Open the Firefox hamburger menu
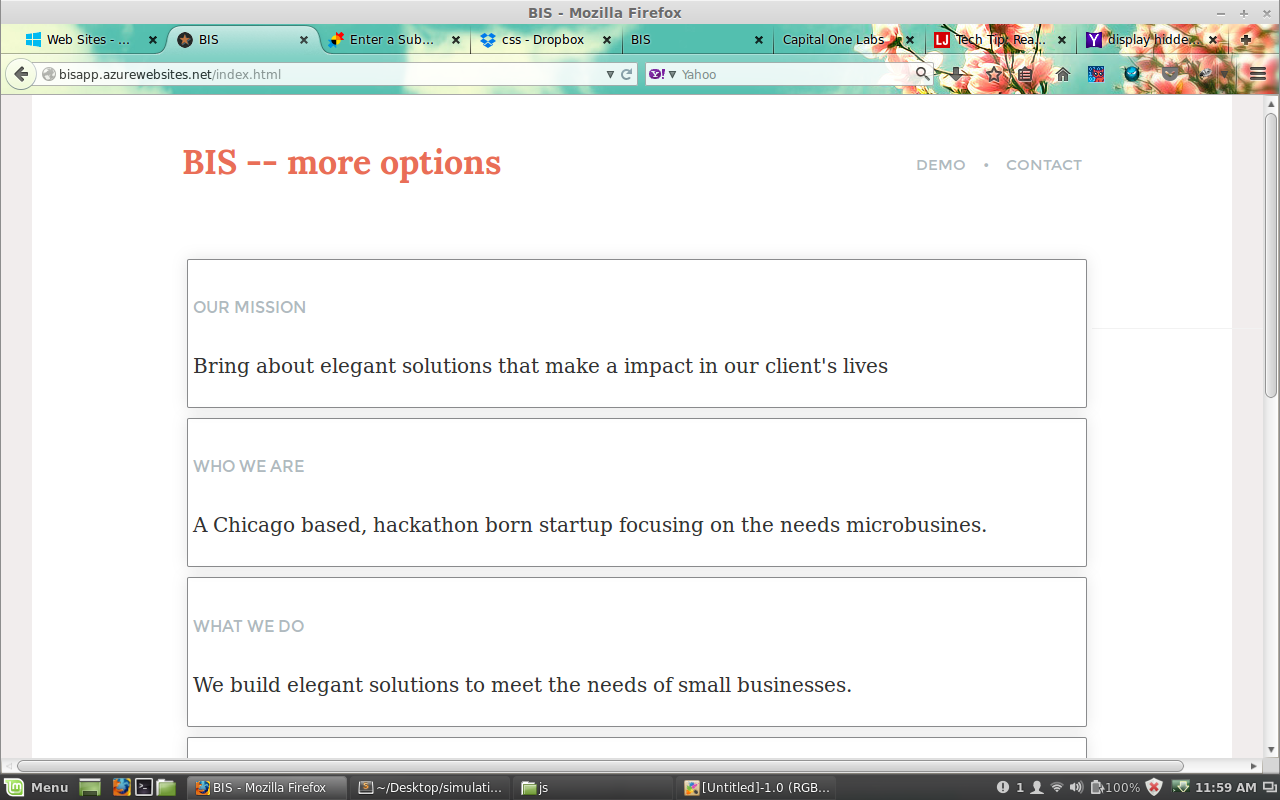Viewport: 1280px width, 800px height. point(1258,74)
